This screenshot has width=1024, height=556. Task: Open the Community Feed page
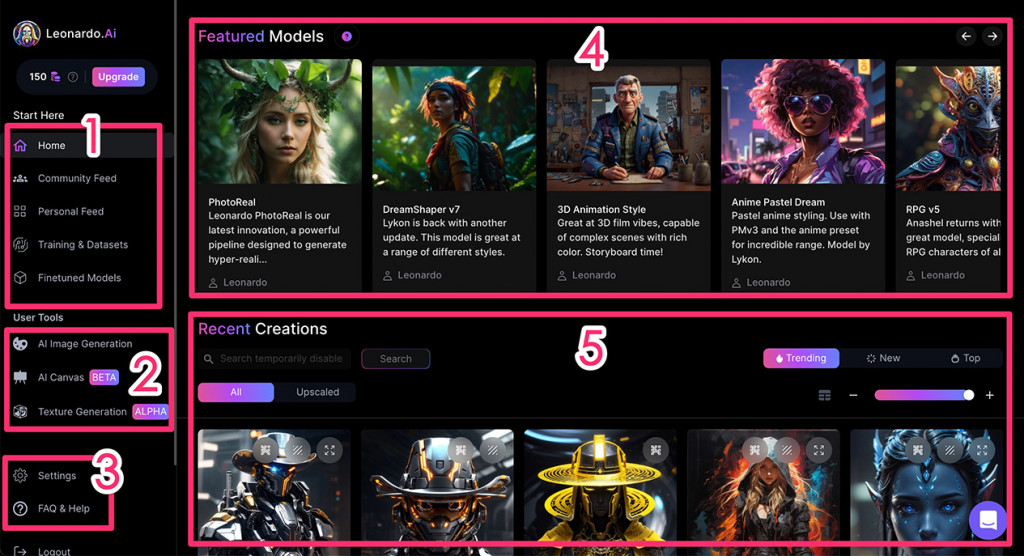[76, 178]
